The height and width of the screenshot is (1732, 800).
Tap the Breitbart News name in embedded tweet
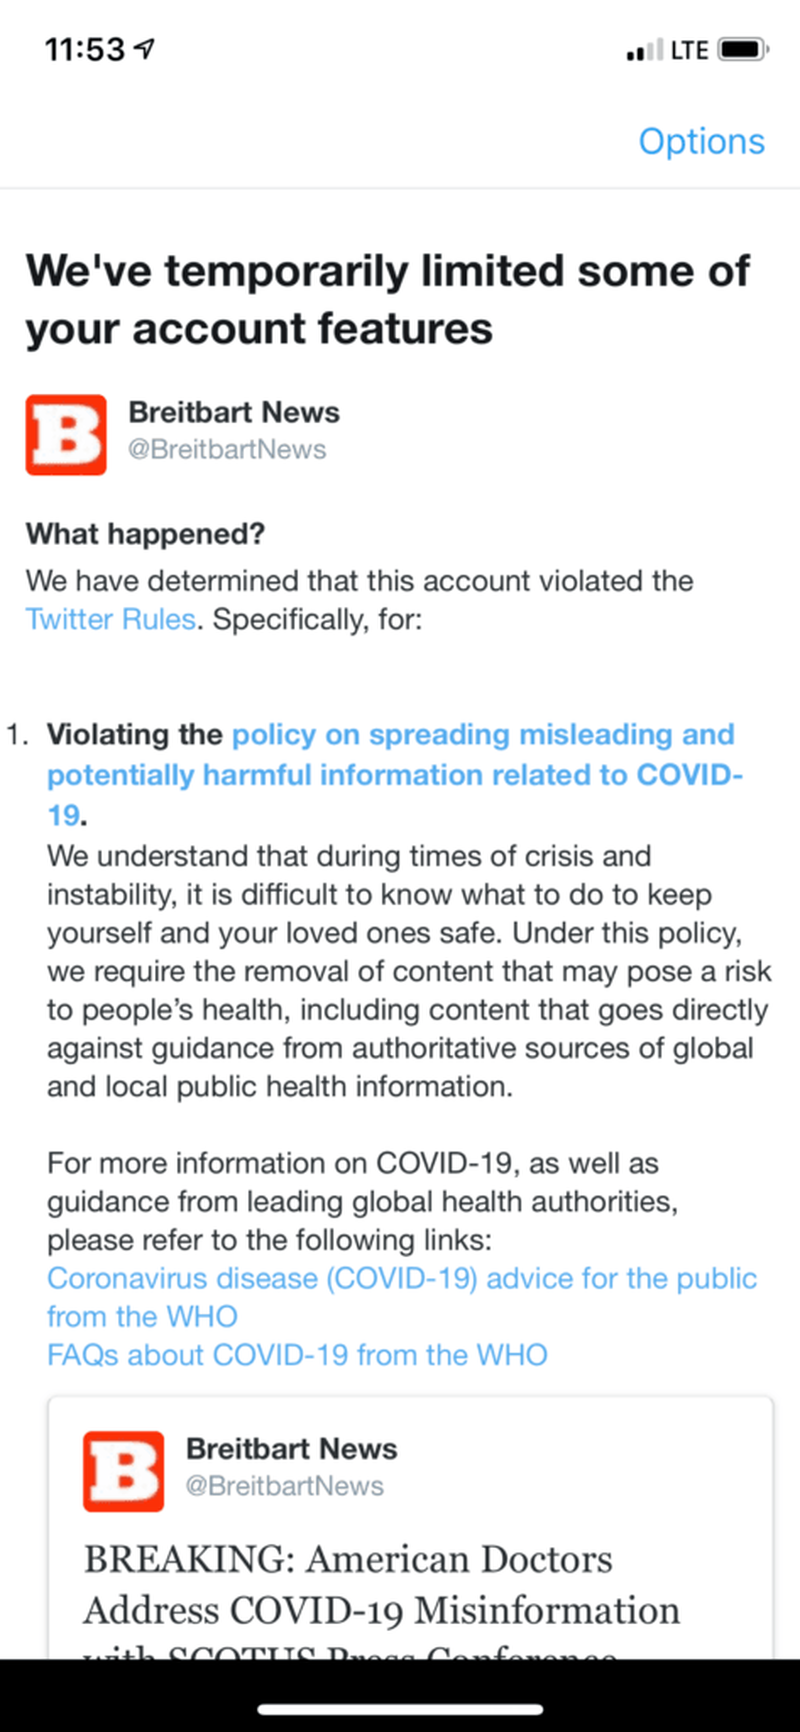click(291, 1448)
